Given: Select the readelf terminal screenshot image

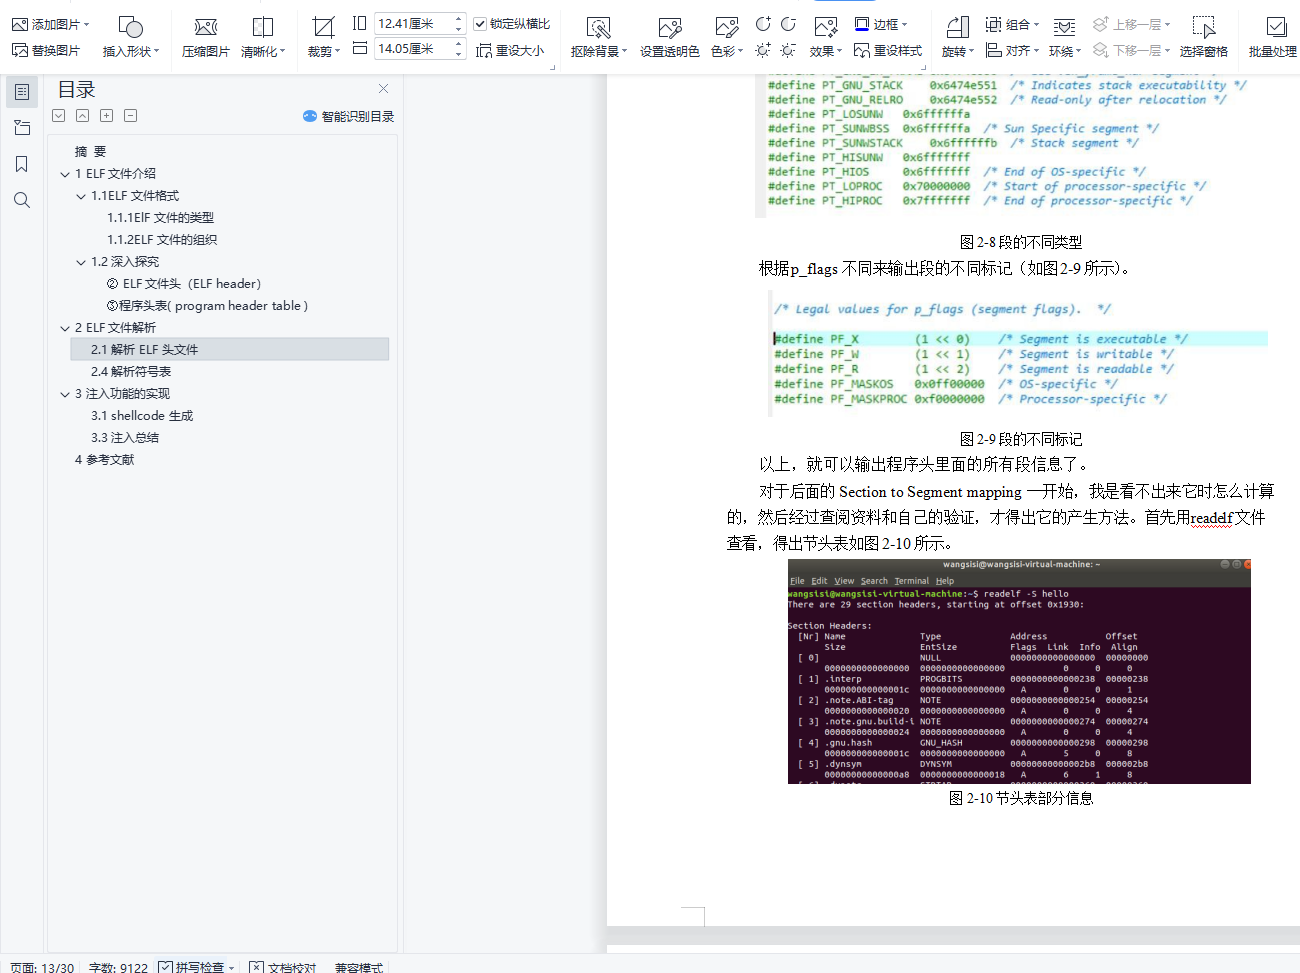Looking at the screenshot, I should click(x=1019, y=671).
